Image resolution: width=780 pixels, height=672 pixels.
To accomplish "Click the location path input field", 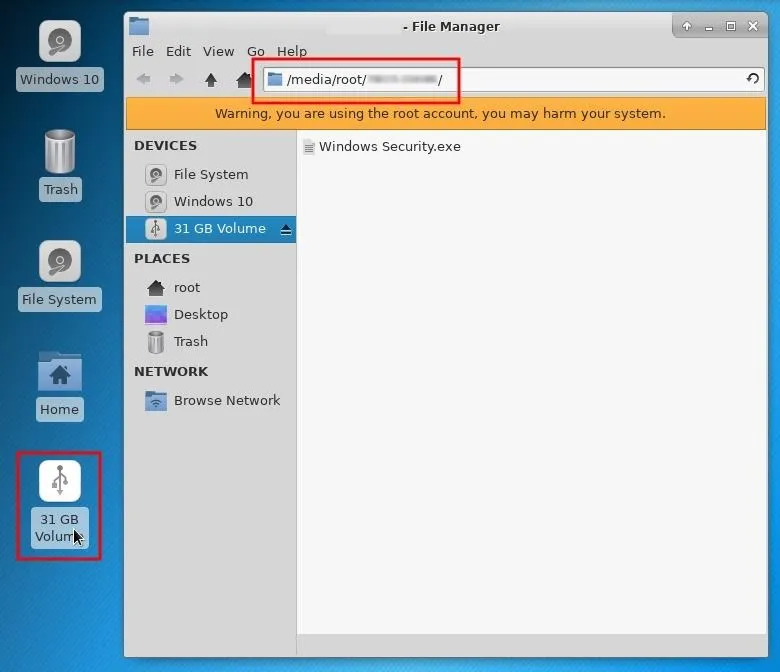I will (513, 79).
